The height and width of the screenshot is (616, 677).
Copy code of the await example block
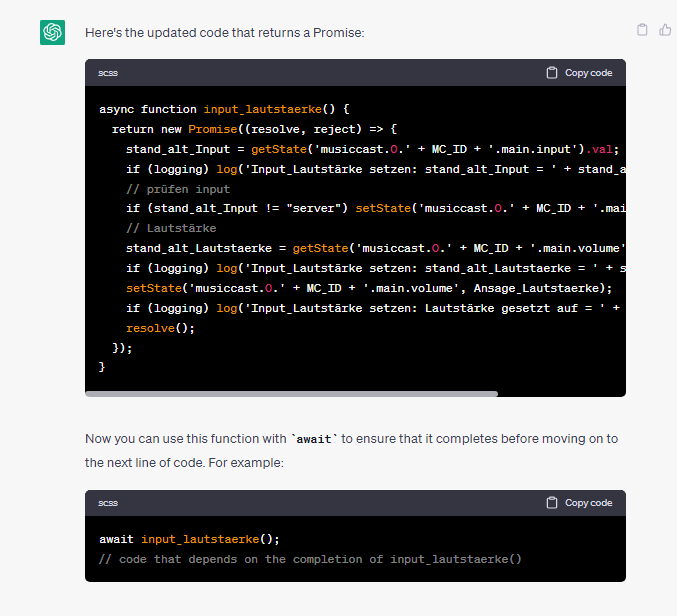[x=579, y=502]
